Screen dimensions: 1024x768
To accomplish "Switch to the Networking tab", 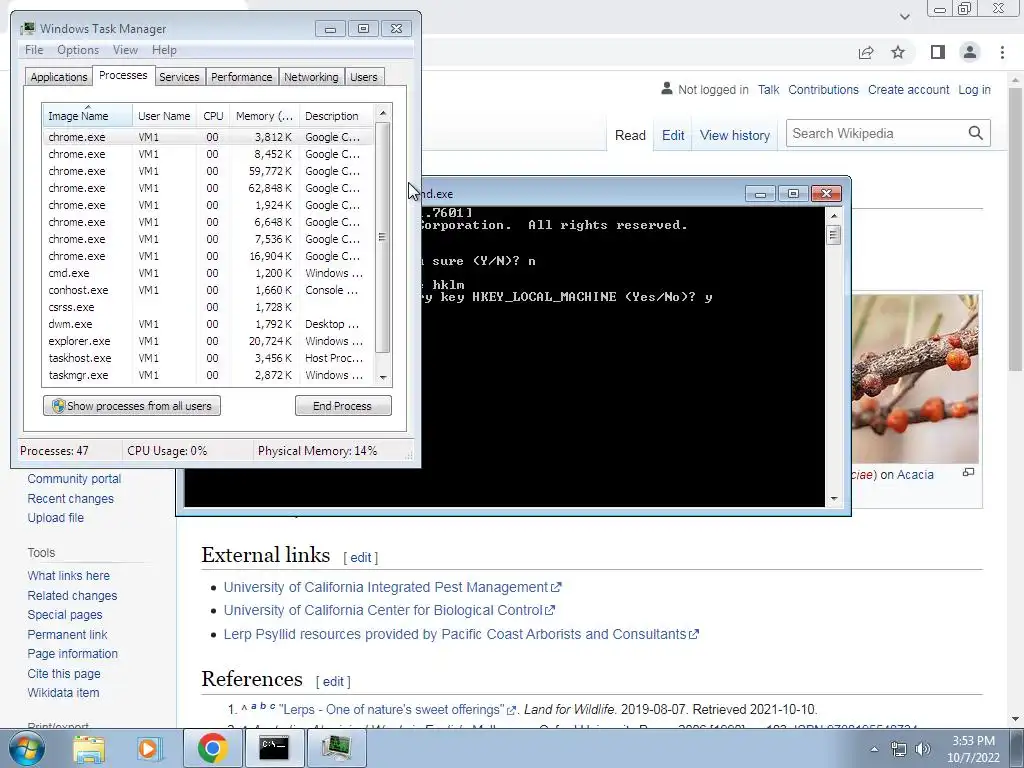I will pos(311,77).
